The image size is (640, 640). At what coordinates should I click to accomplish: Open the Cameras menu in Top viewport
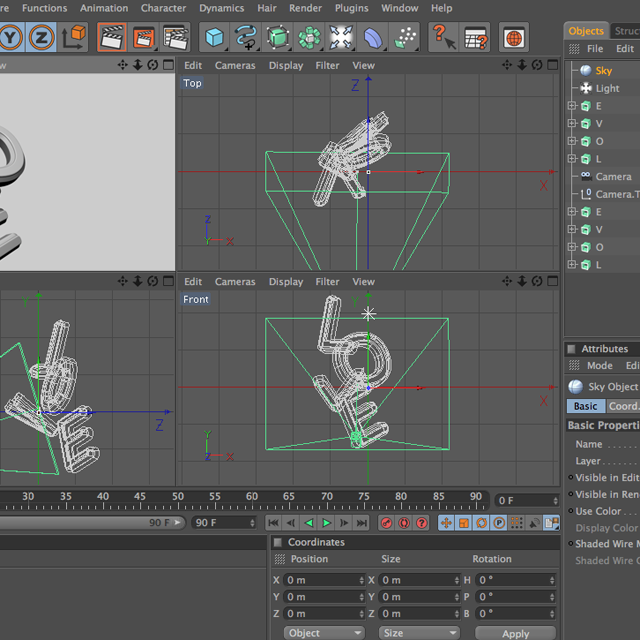(235, 65)
